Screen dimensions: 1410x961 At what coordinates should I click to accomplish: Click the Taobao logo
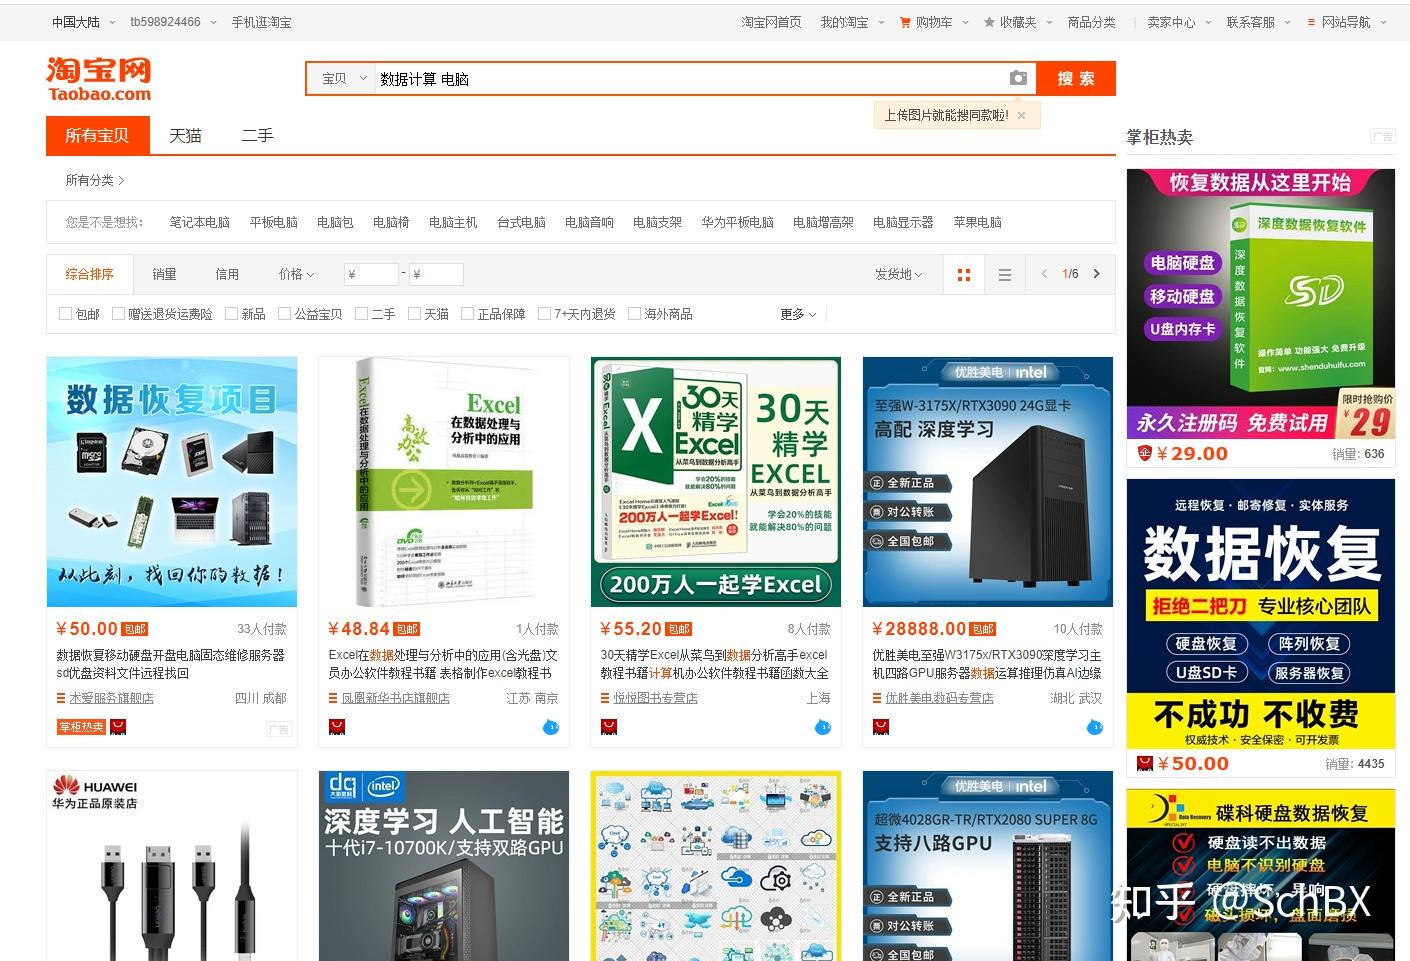(x=99, y=79)
